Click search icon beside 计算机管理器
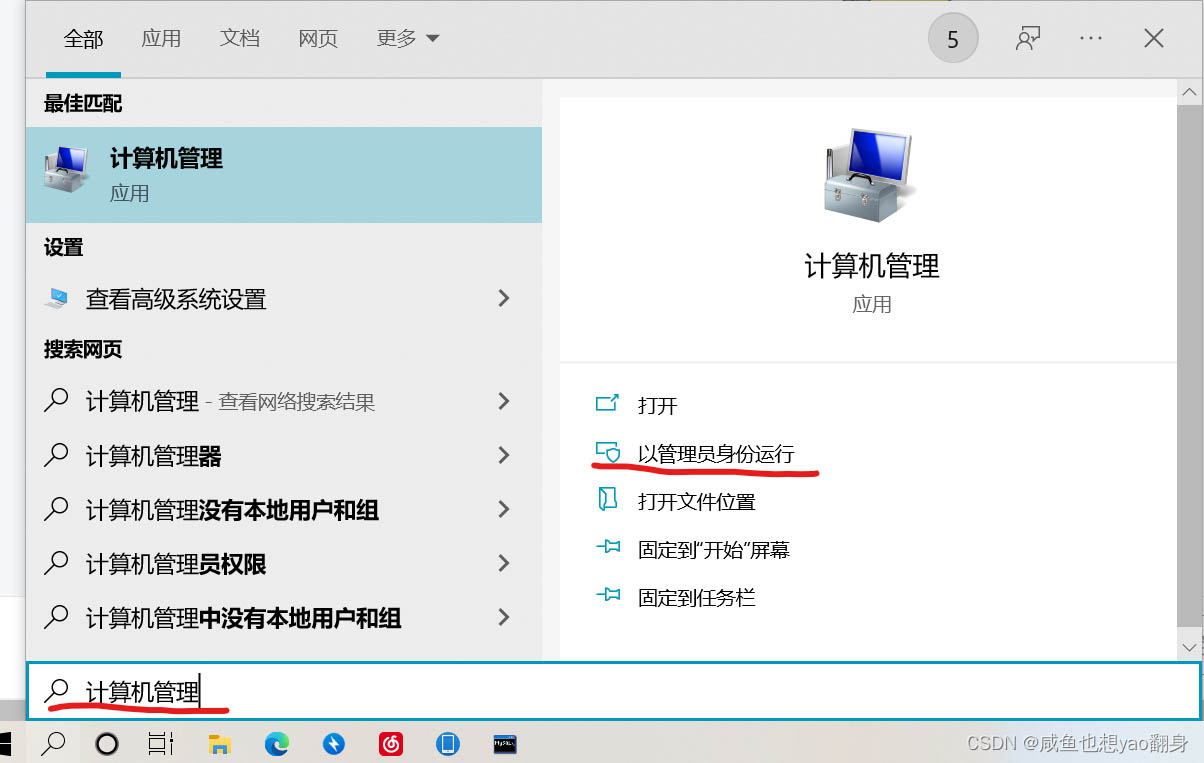 click(57, 455)
